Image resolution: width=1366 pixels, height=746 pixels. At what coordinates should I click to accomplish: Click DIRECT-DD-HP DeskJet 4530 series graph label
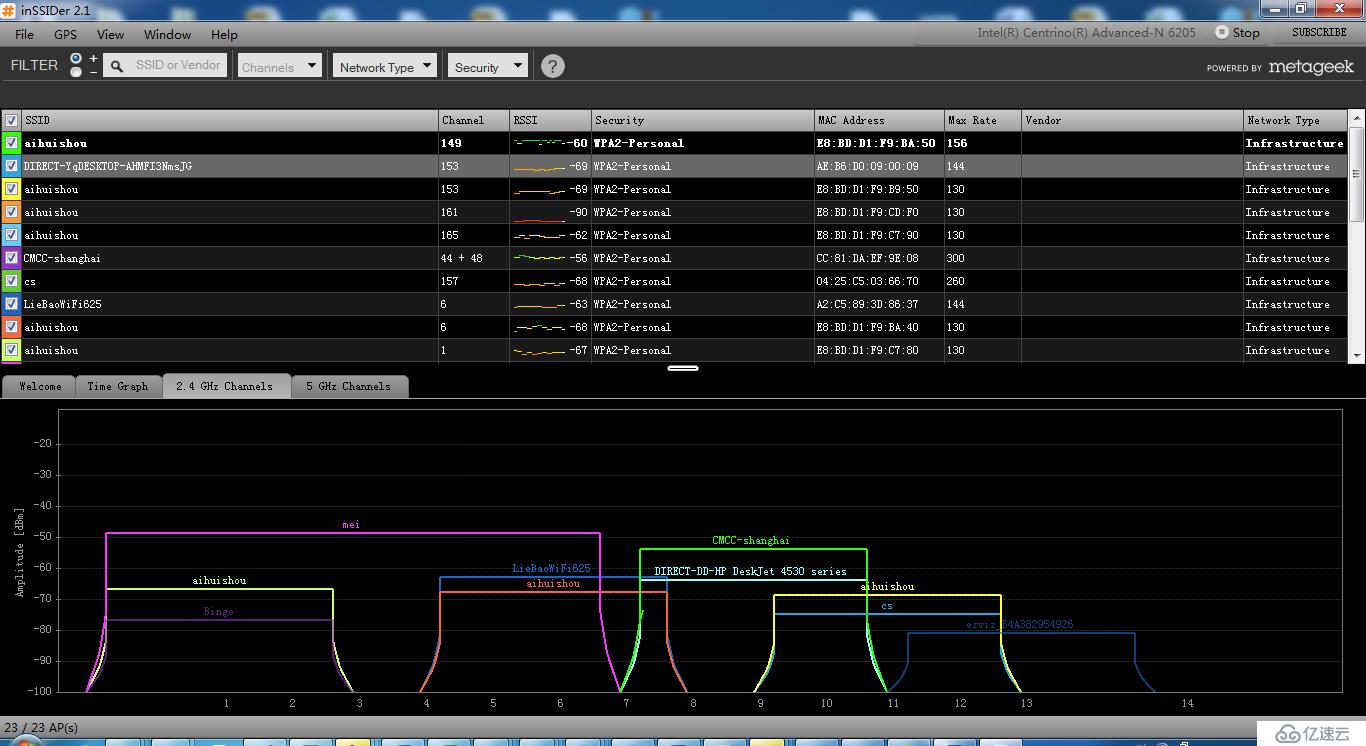pos(751,571)
